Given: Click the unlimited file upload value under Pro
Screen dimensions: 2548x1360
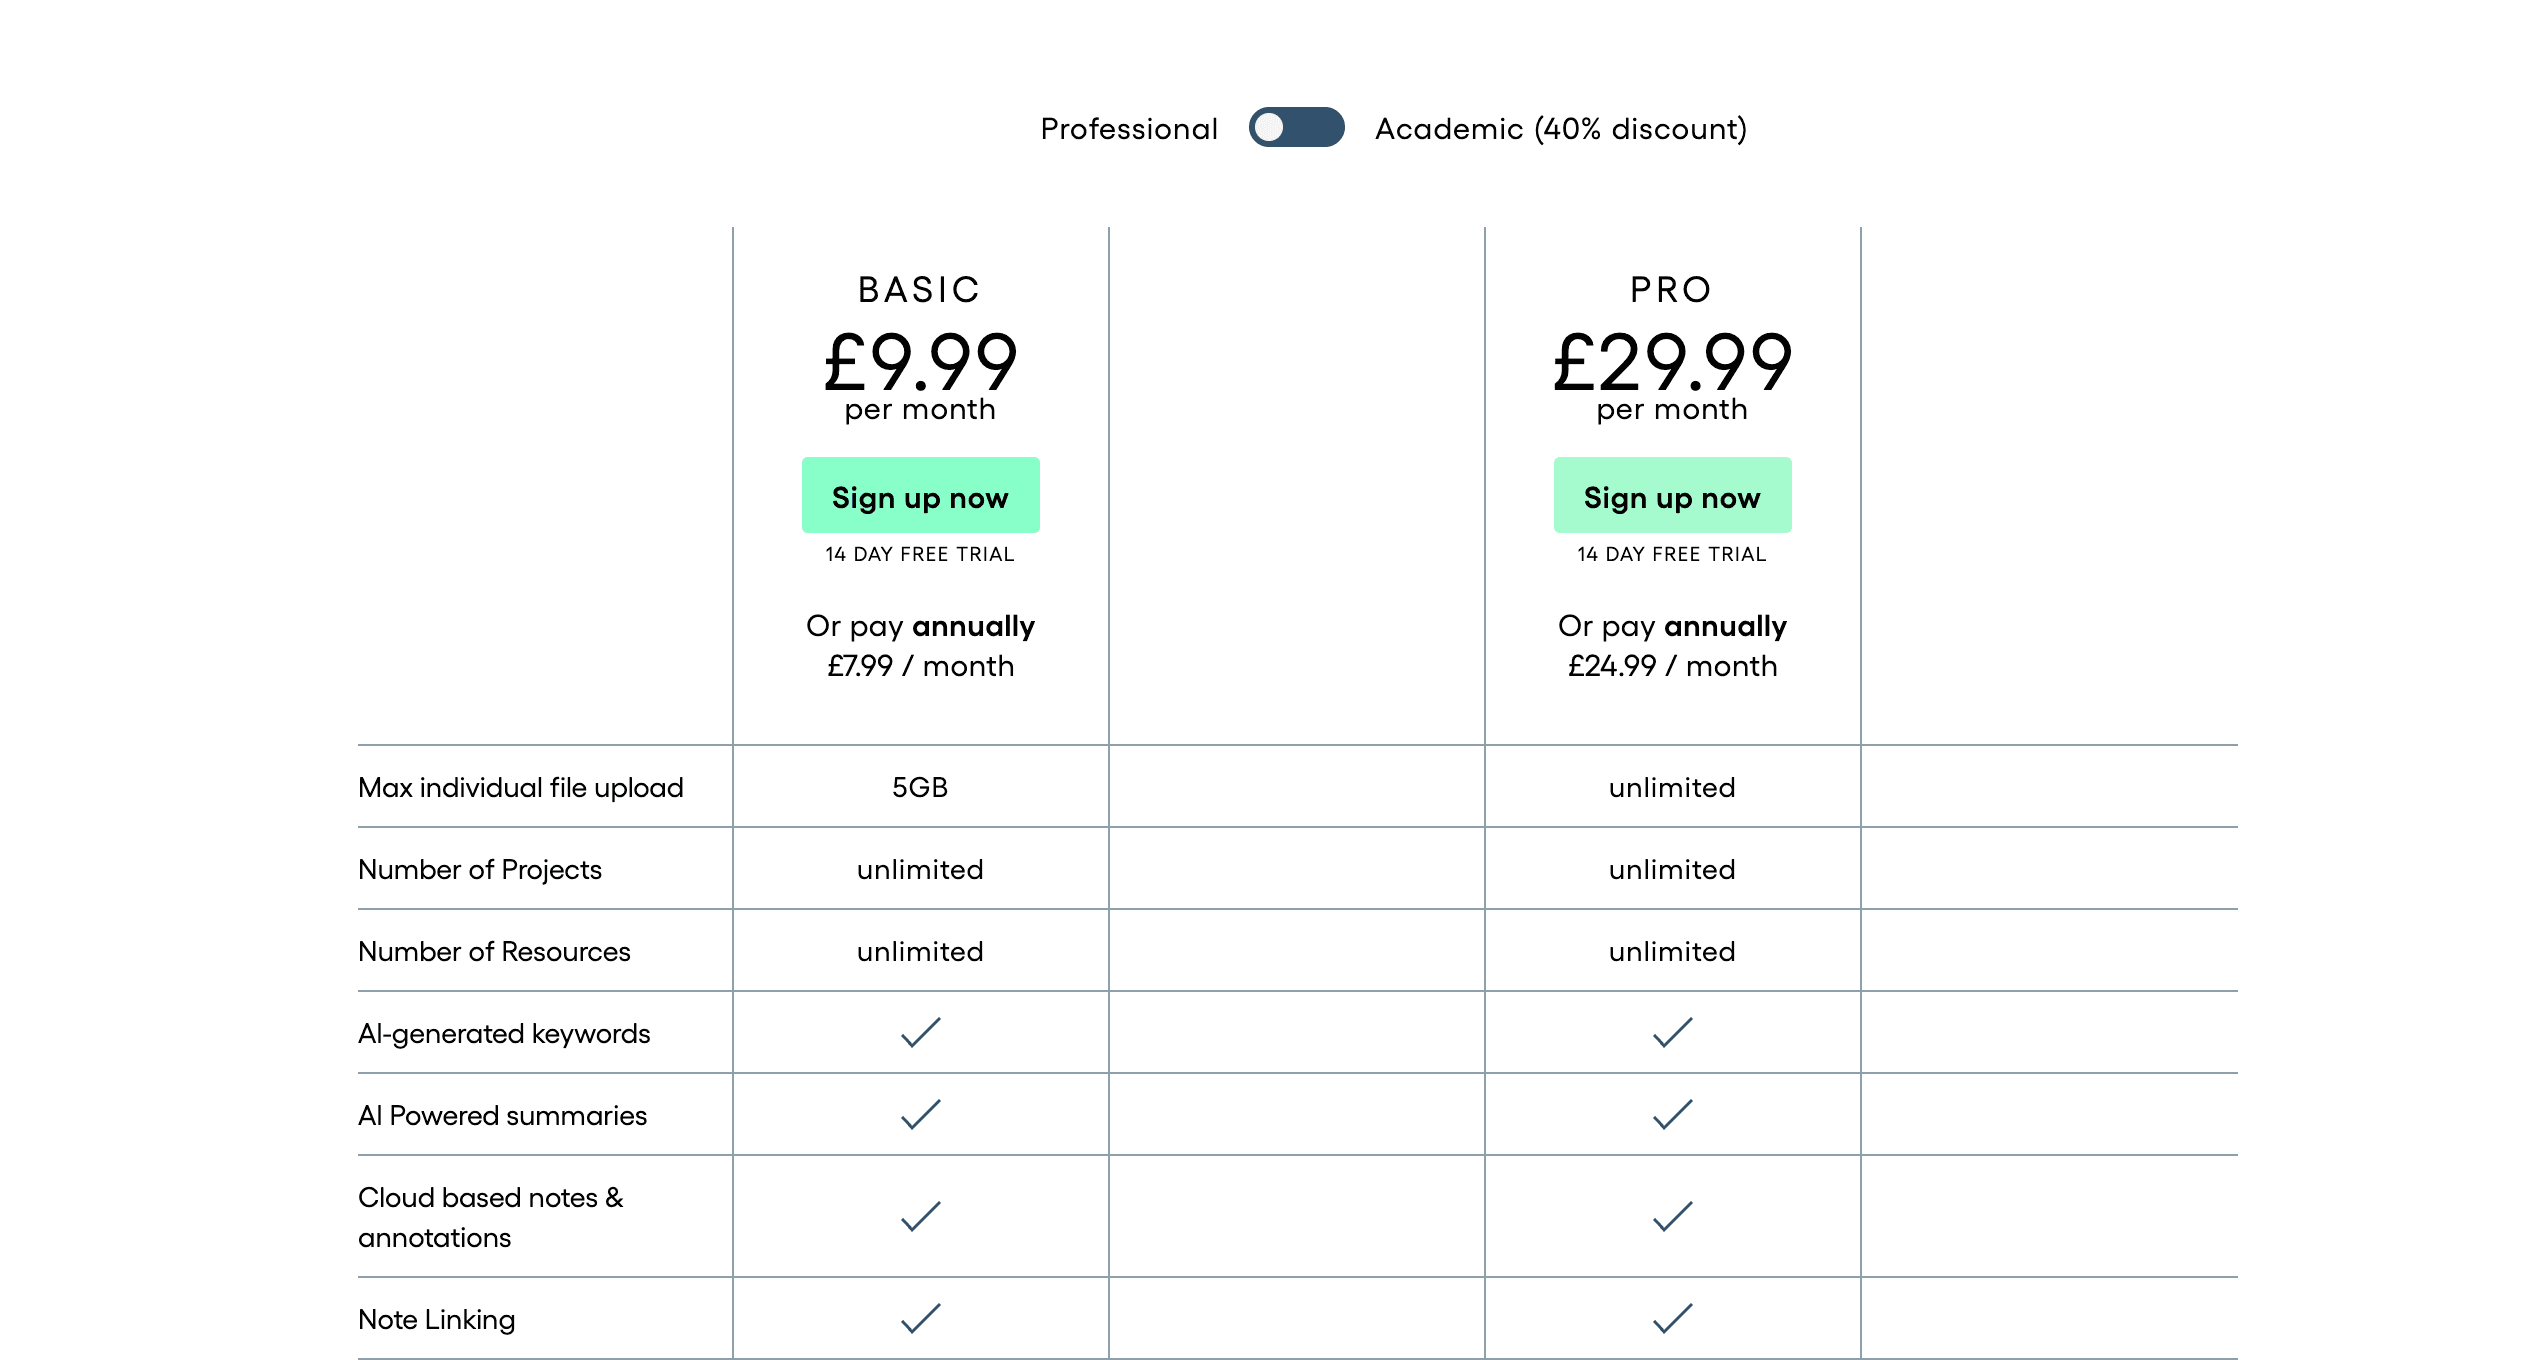Looking at the screenshot, I should pyautogui.click(x=1672, y=787).
